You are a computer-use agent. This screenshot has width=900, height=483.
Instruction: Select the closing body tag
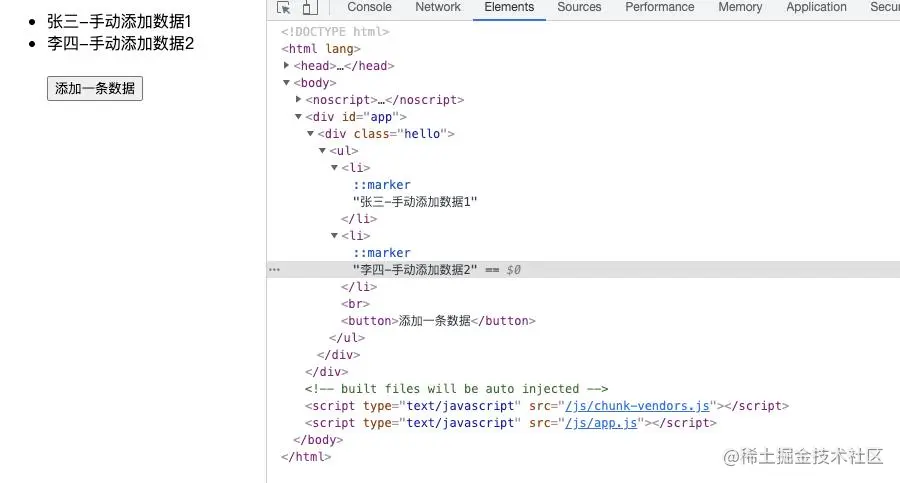click(x=318, y=440)
